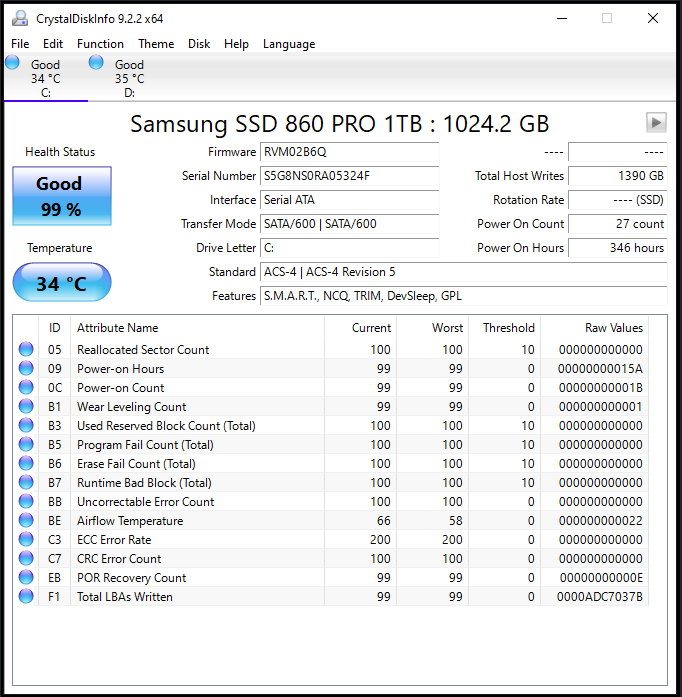Switch to the D: drive tab
This screenshot has width=682, height=697.
(129, 78)
